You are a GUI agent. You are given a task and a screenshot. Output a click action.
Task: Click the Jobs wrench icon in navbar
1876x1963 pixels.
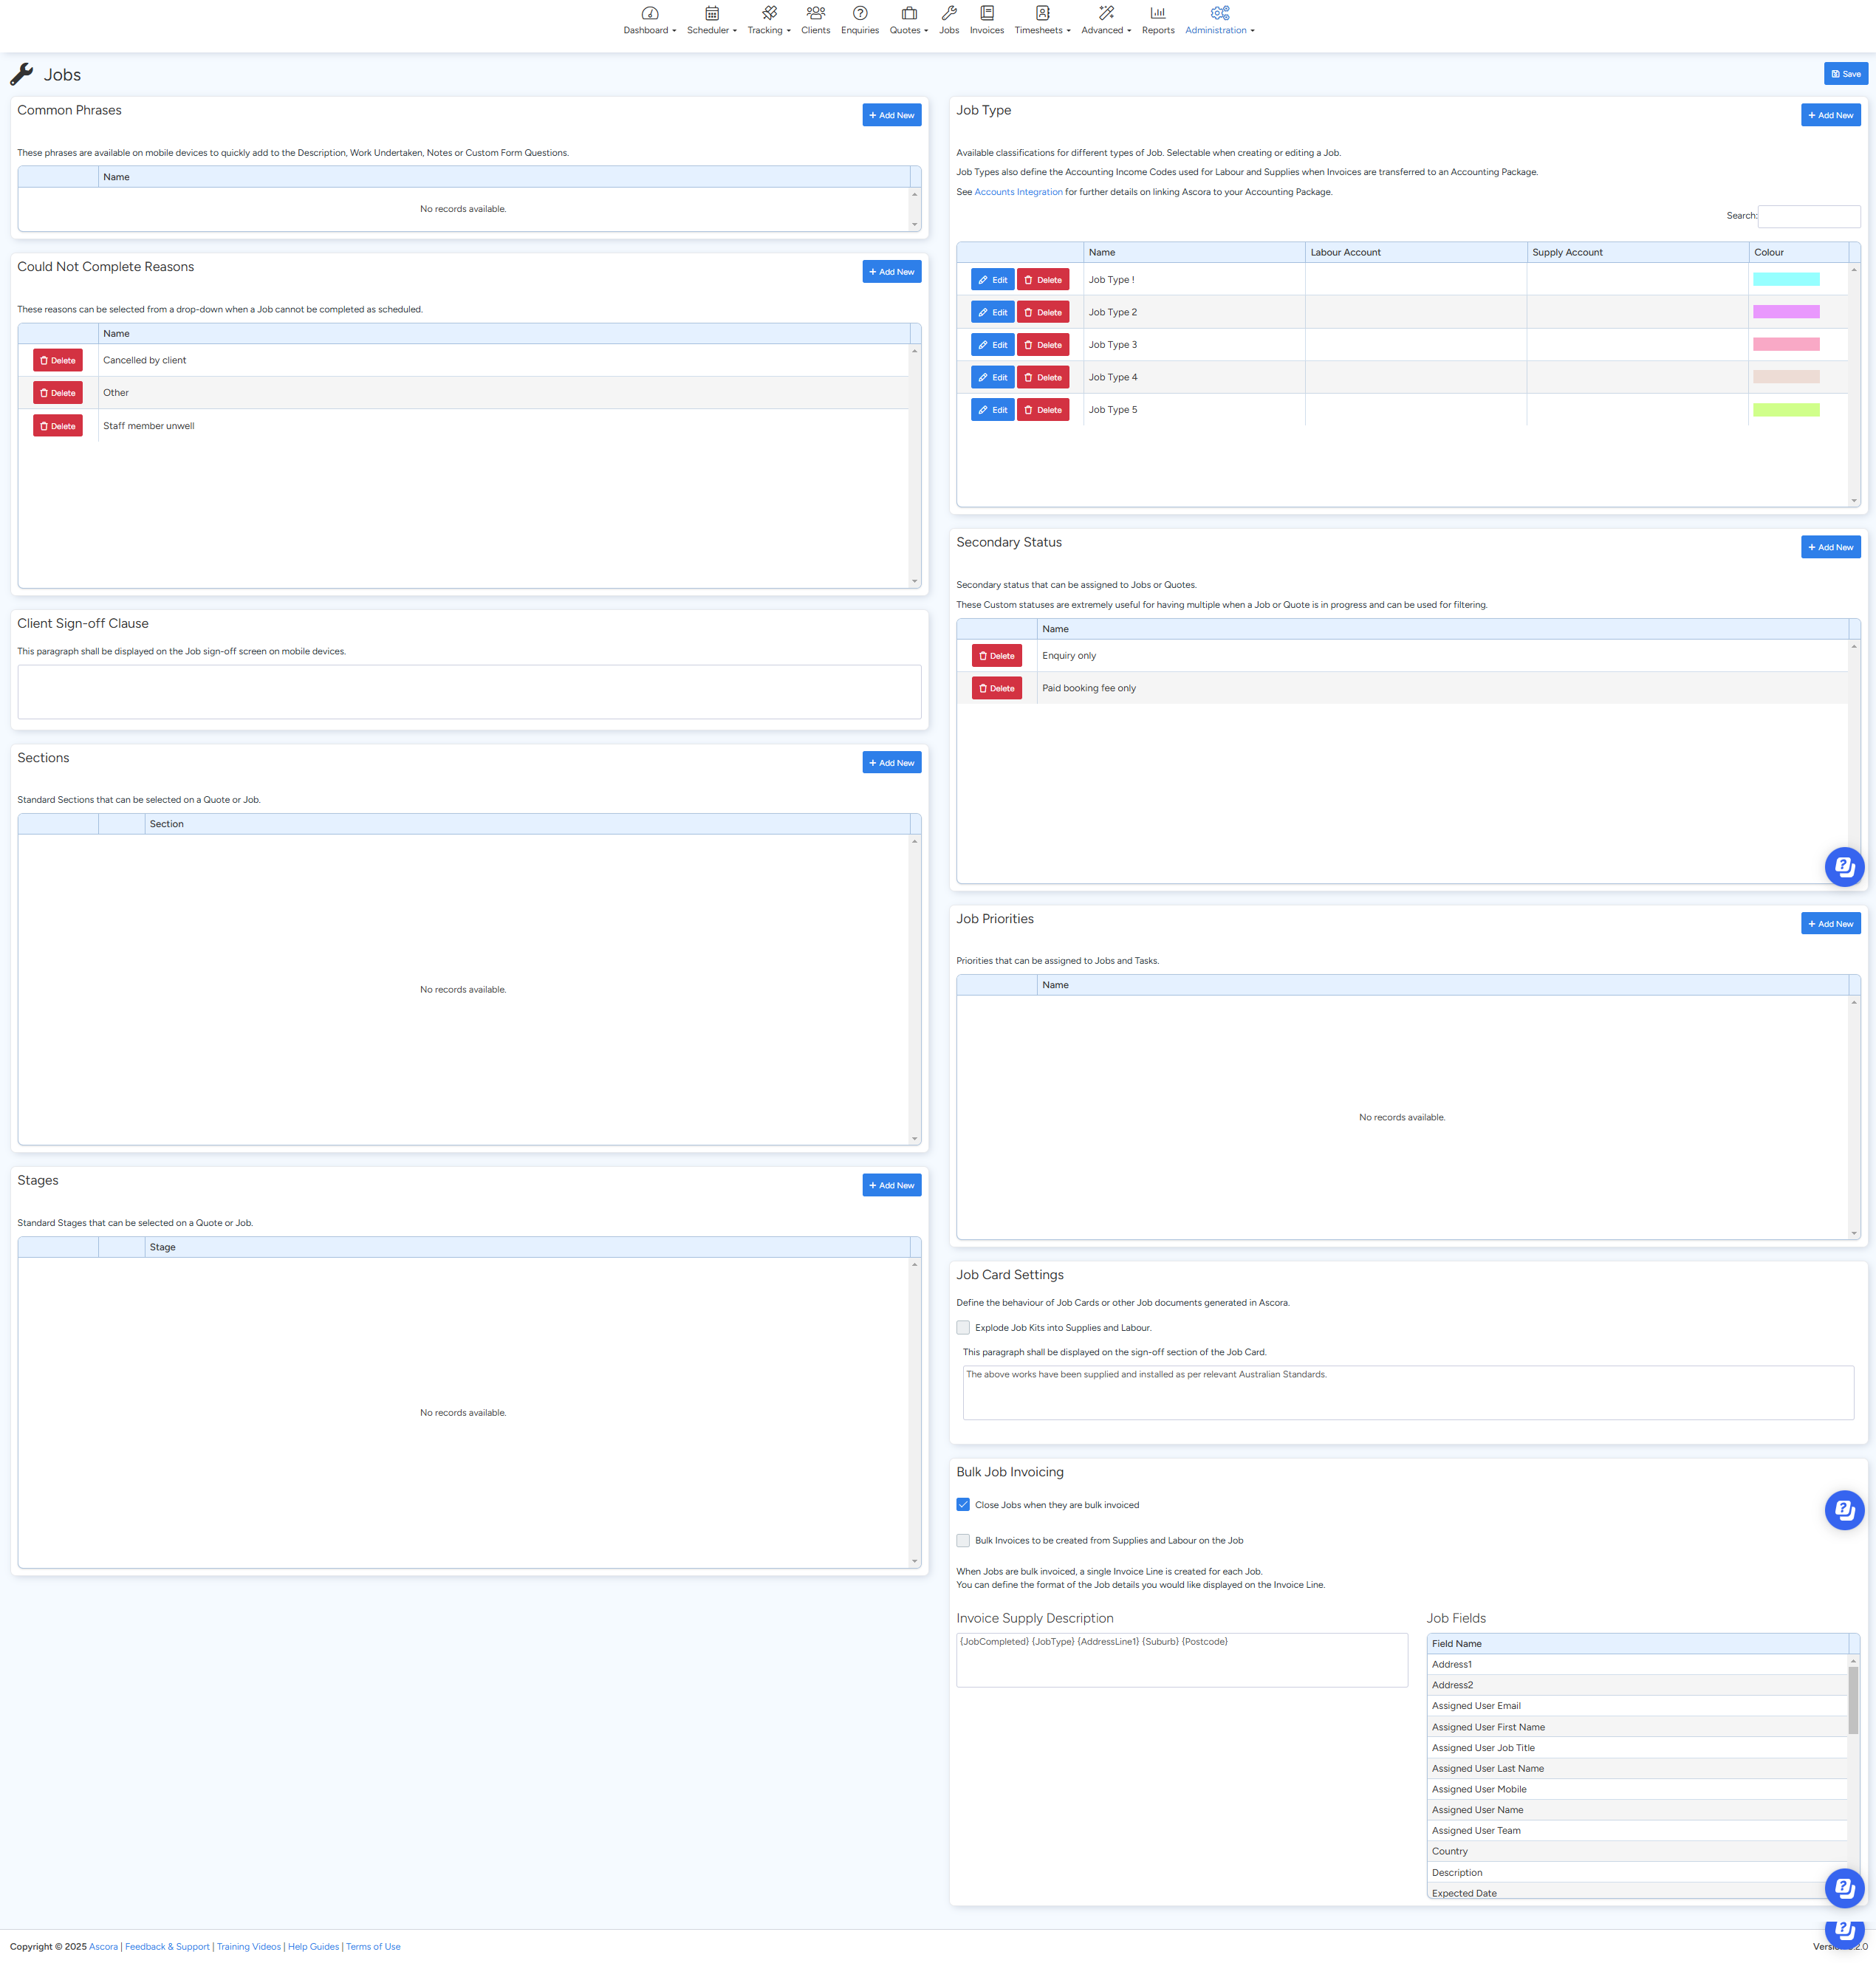point(948,14)
